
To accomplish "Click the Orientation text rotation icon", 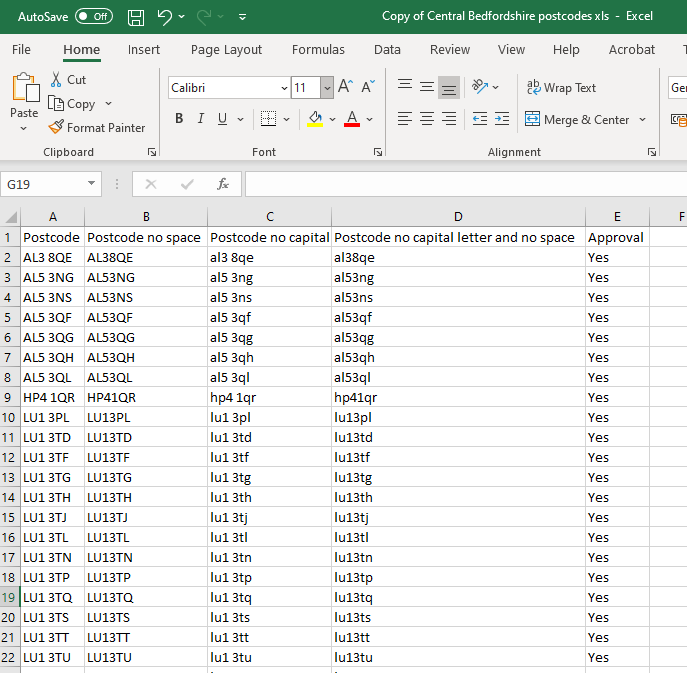I will click(480, 86).
